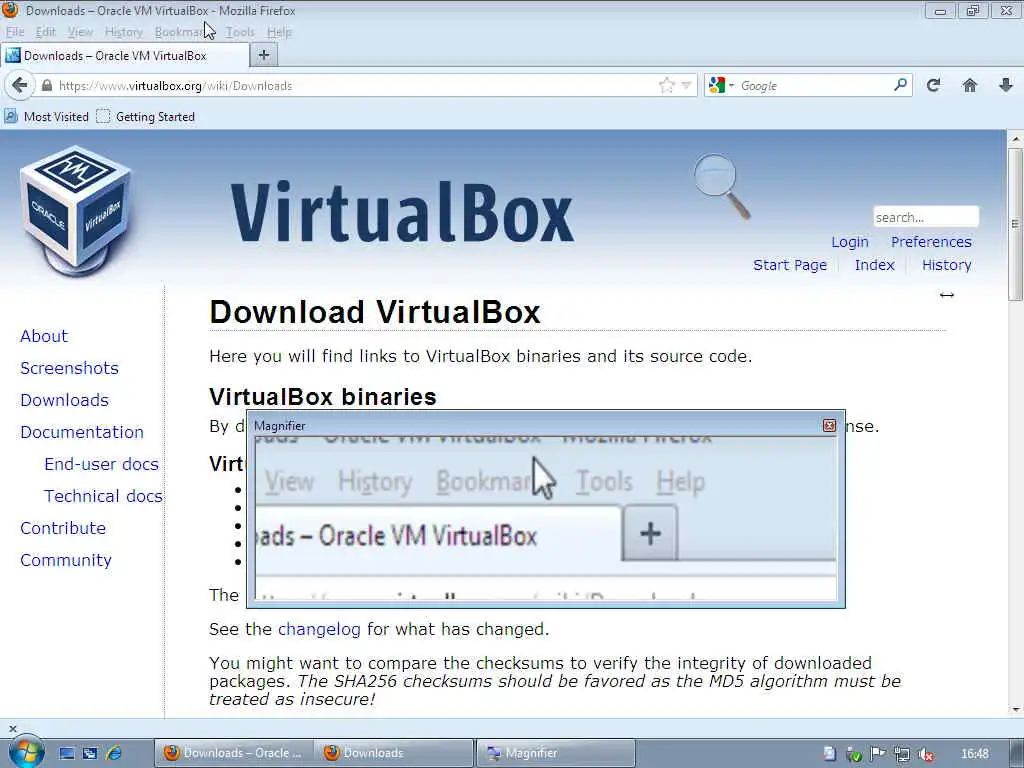Switch to Magnifier taskbar button

tap(555, 753)
